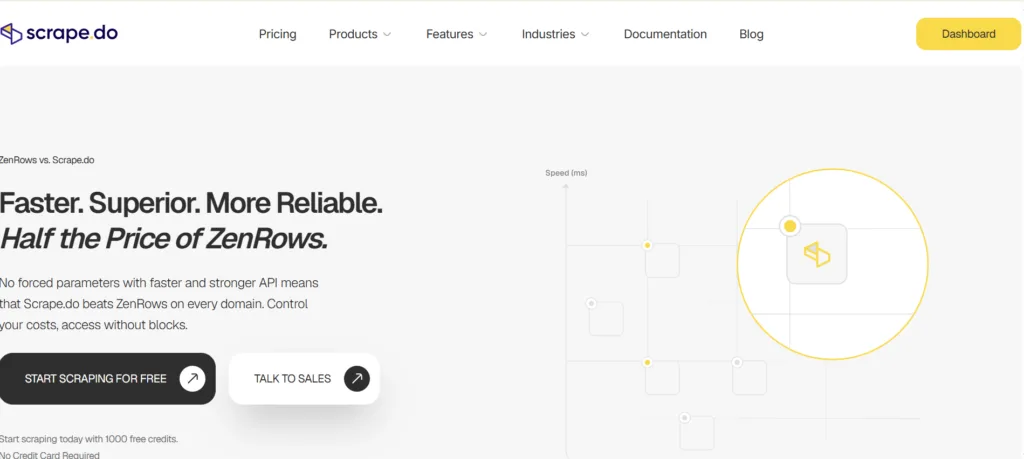Click 'Faster. Superior. More Reliable.' heading

coord(191,204)
